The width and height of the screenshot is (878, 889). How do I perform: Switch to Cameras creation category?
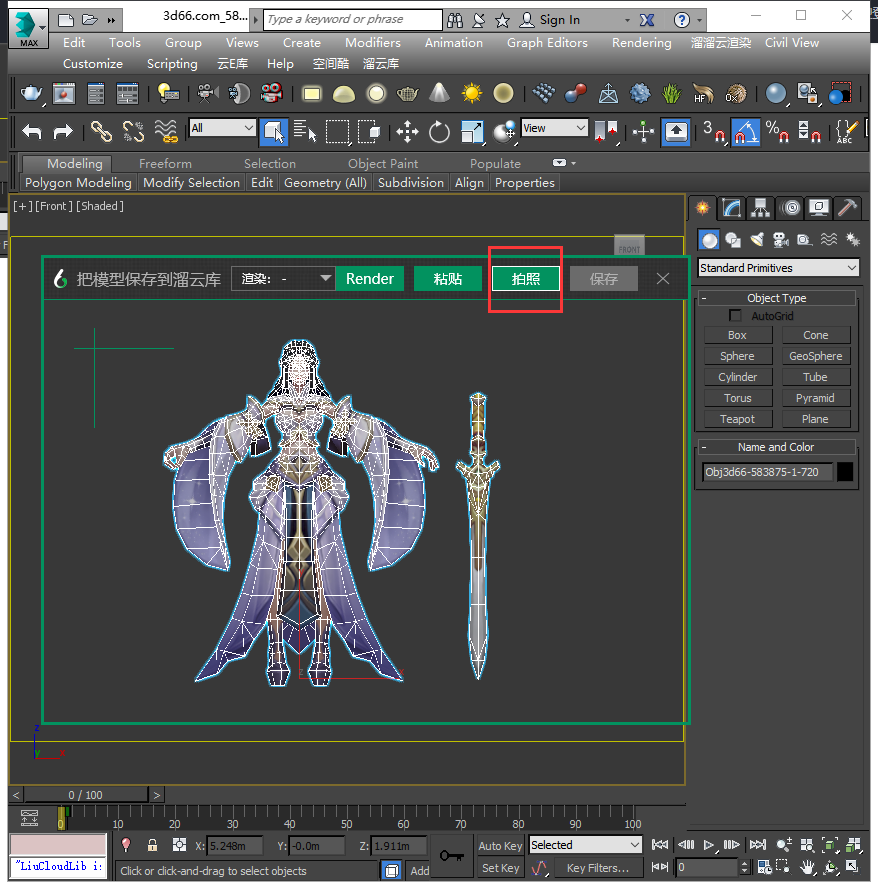[781, 240]
